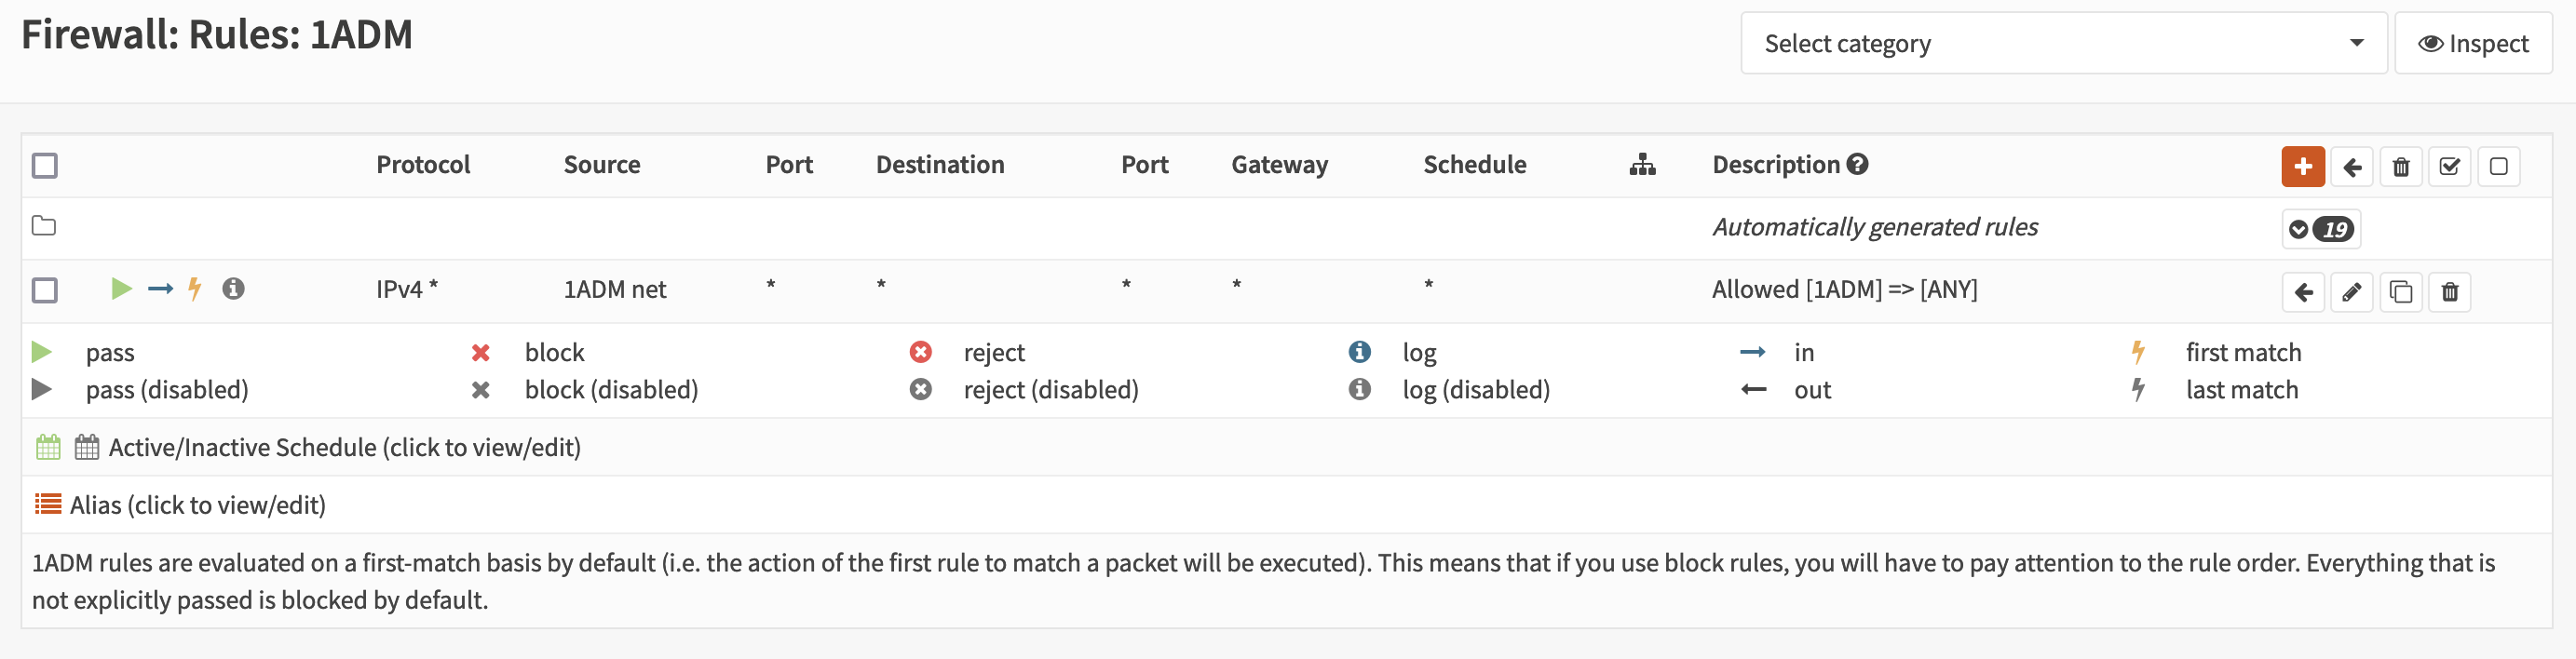2576x659 pixels.
Task: Click the header move selected rules arrow
Action: pos(2352,166)
